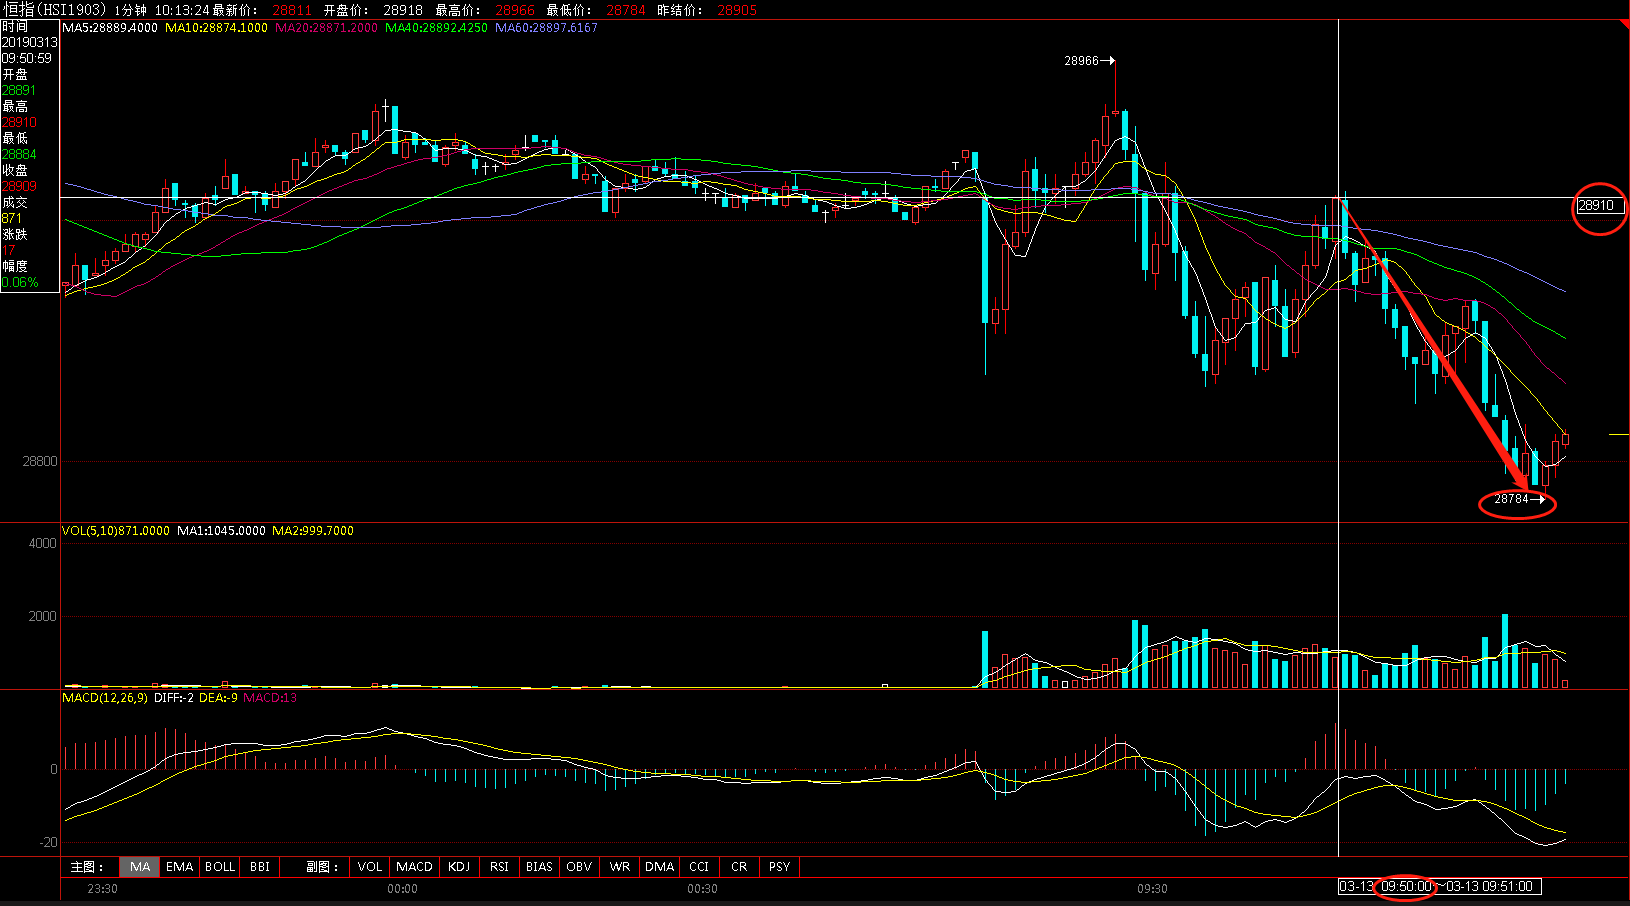Click the 4000 volume axis label

(43, 543)
